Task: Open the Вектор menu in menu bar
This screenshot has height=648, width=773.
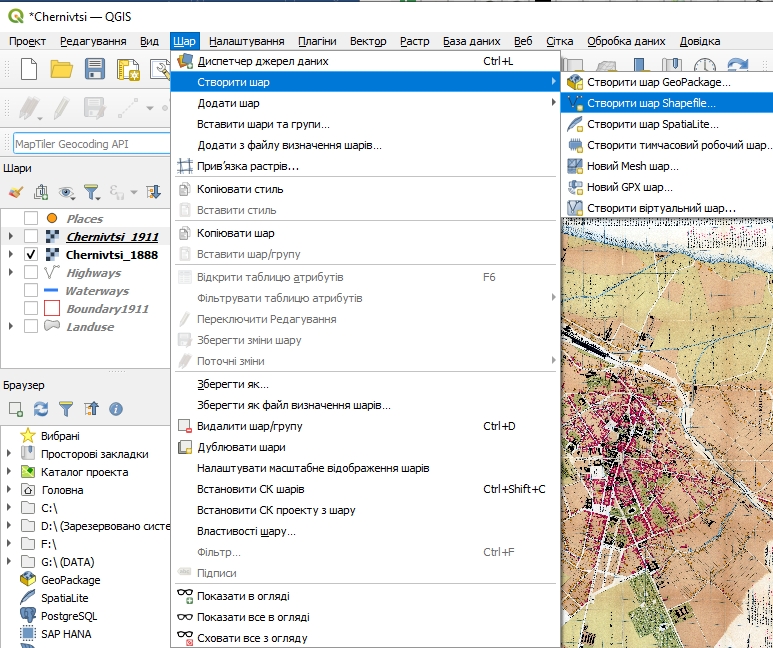Action: click(x=368, y=41)
